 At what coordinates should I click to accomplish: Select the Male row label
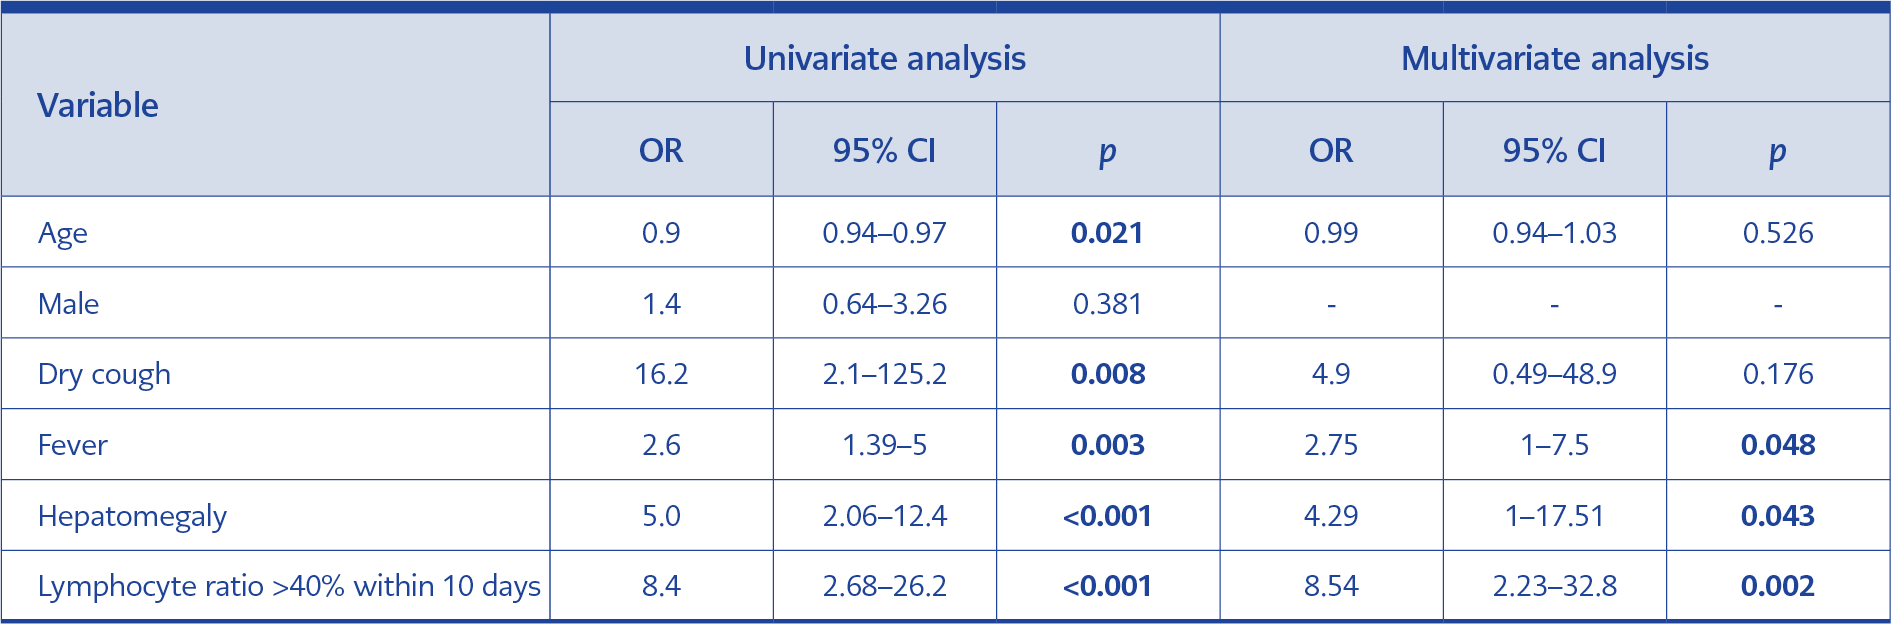point(68,304)
